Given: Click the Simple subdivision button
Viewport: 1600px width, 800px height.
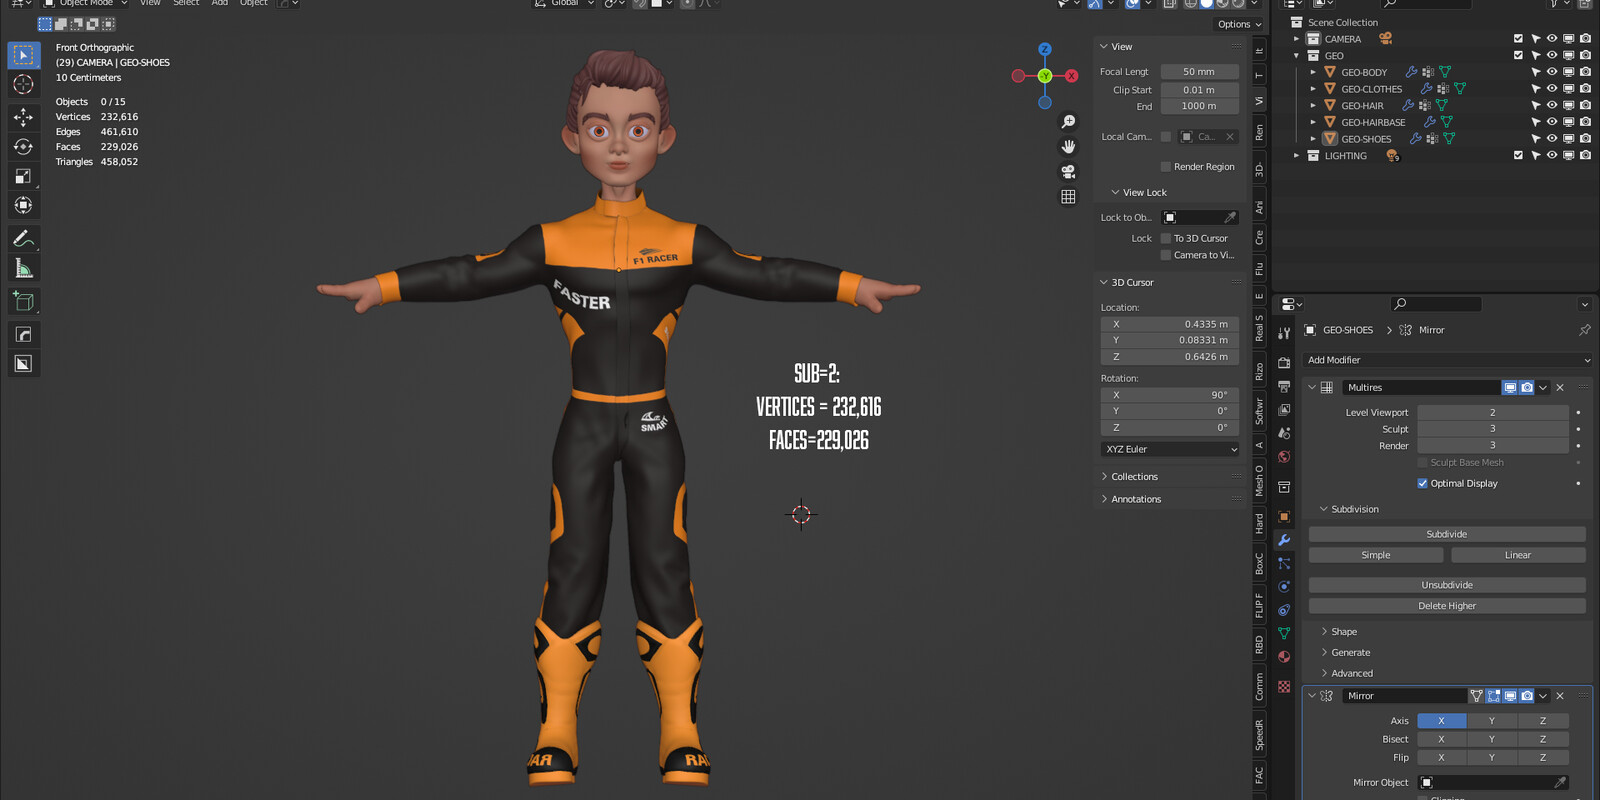Looking at the screenshot, I should coord(1376,555).
